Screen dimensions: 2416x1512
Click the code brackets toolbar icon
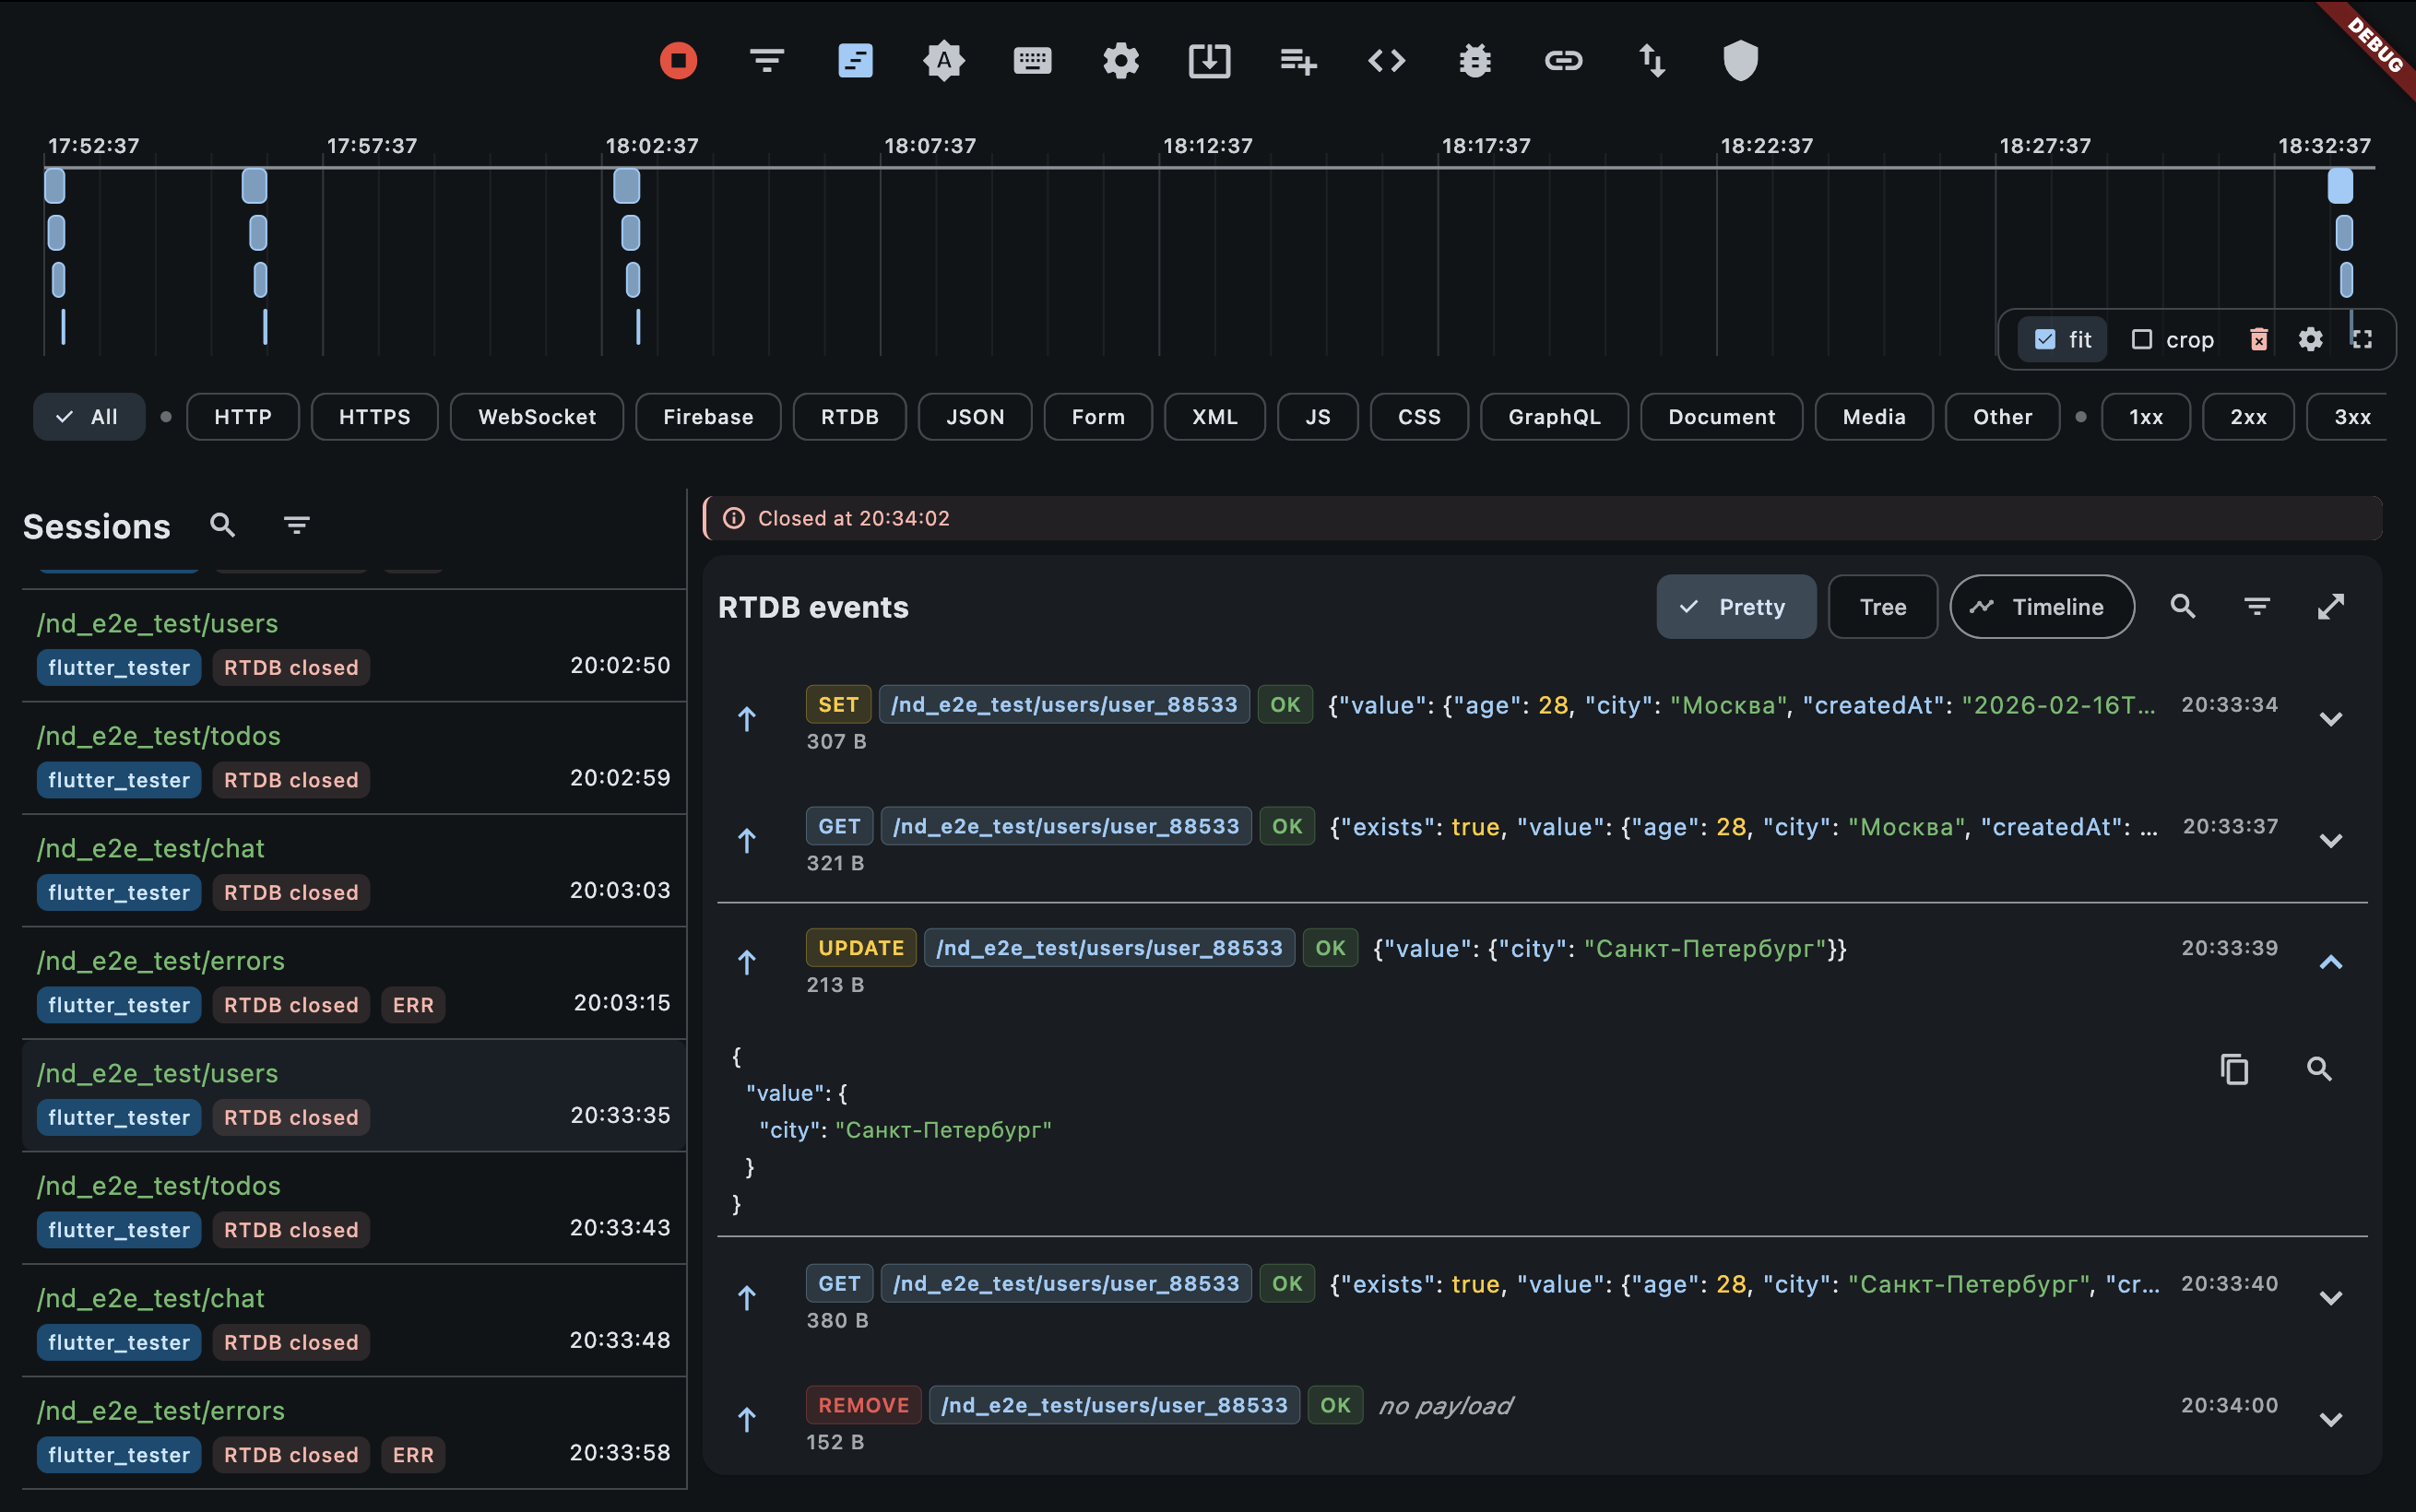pyautogui.click(x=1386, y=61)
